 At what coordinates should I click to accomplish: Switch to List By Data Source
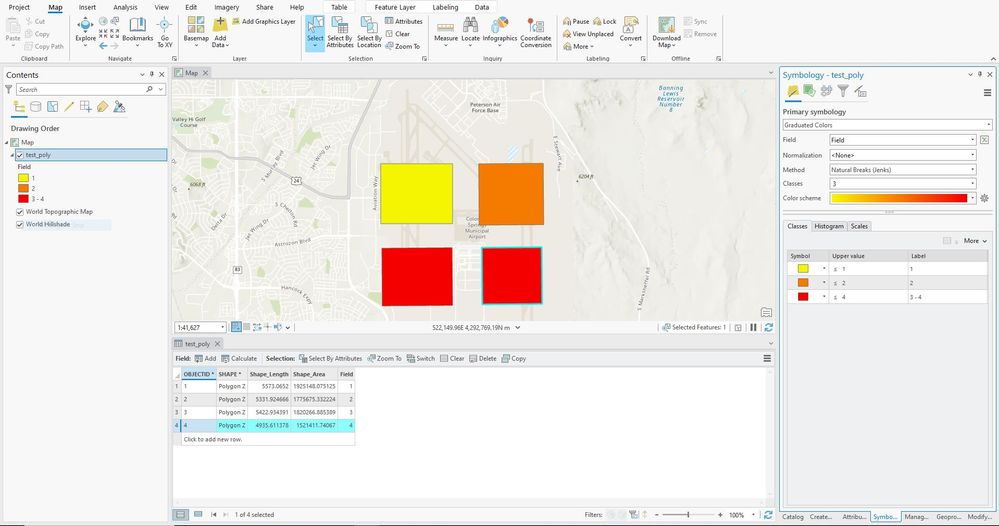(x=36, y=107)
